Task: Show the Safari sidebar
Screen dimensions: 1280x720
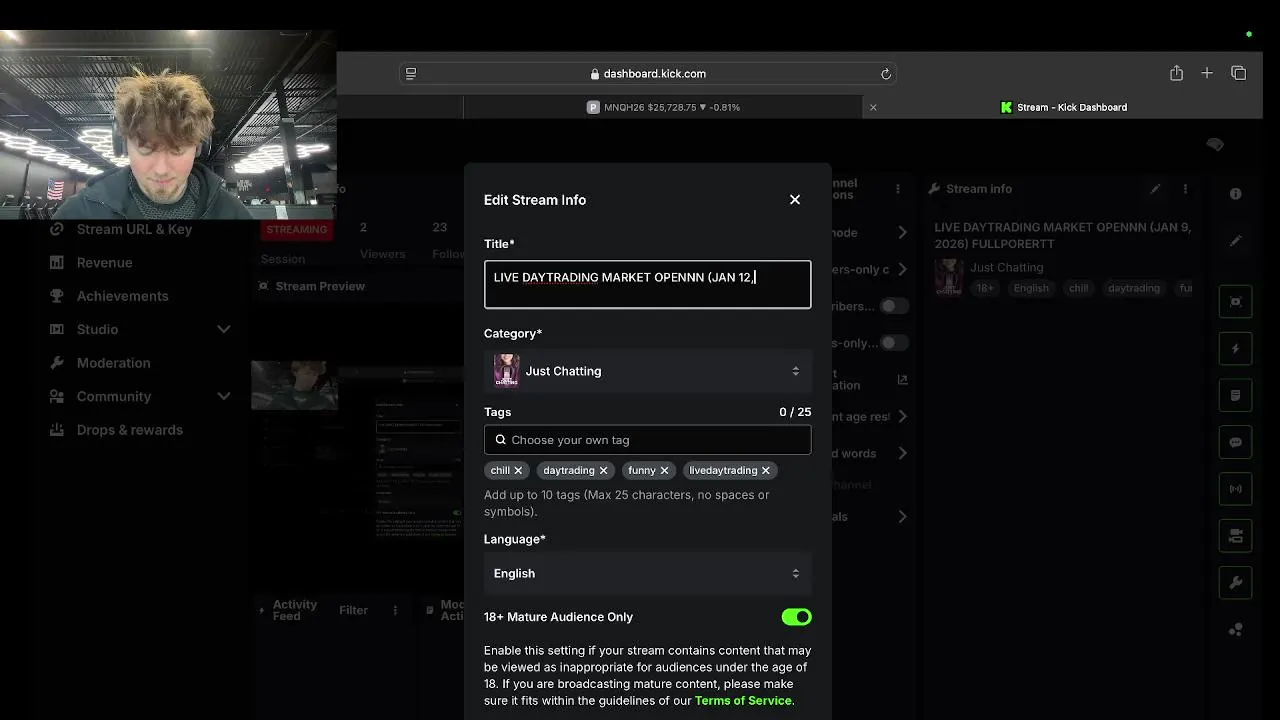Action: coord(411,73)
